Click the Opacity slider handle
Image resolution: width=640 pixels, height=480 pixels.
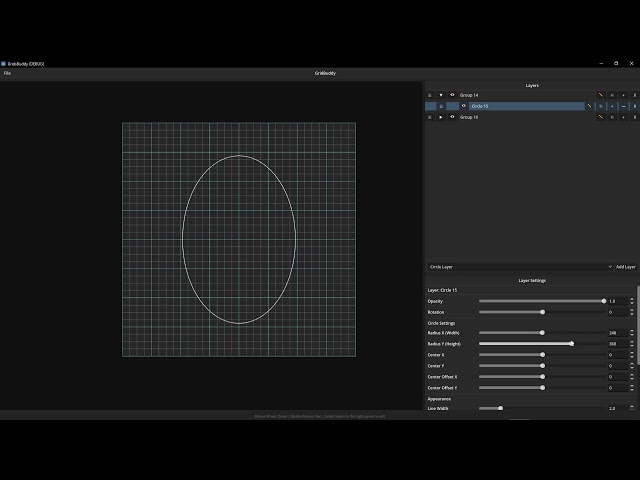pyautogui.click(x=604, y=301)
